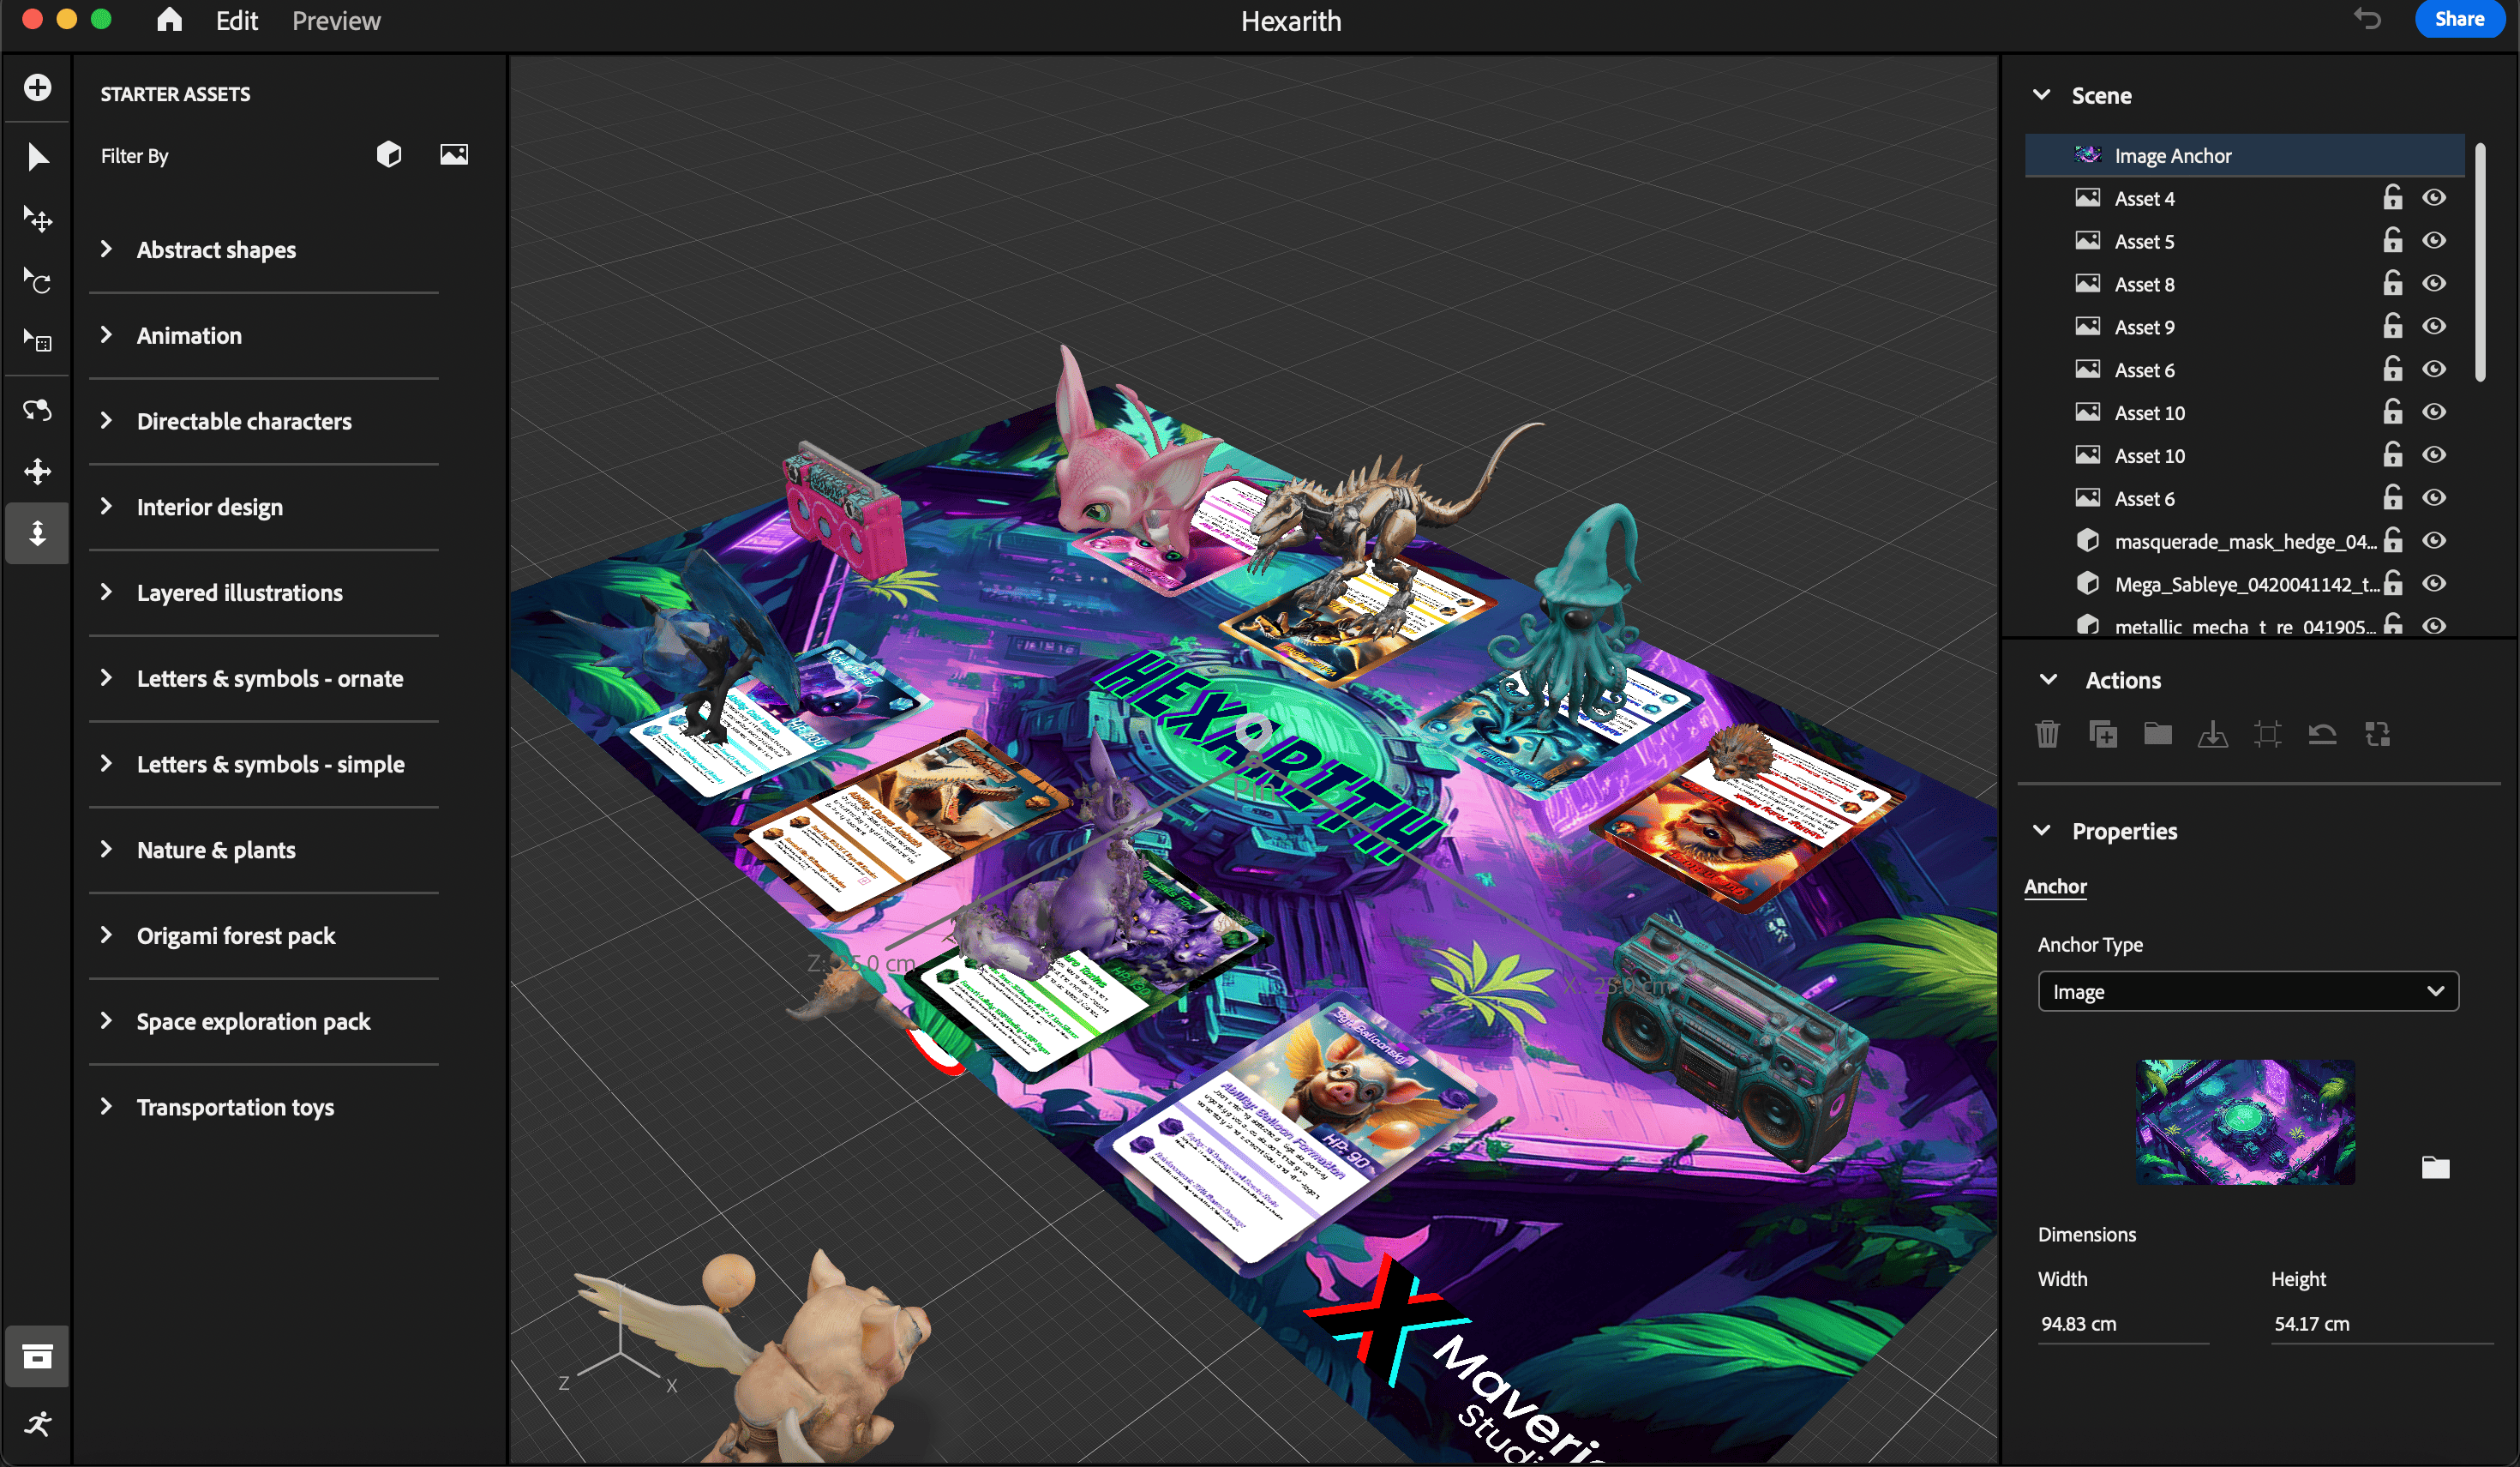Click the Duplicate icon in Actions
The width and height of the screenshot is (2520, 1467).
click(x=2103, y=734)
